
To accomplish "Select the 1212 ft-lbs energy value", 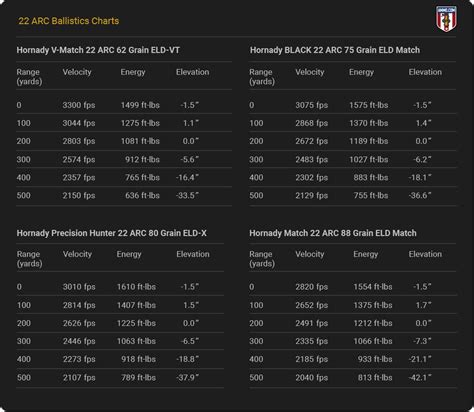I will pyautogui.click(x=373, y=323).
